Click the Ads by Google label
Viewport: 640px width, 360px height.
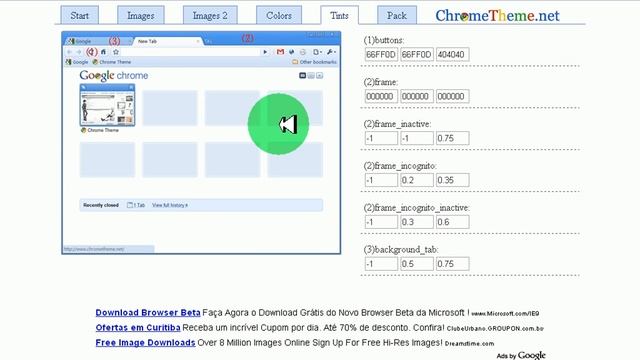coord(521,356)
